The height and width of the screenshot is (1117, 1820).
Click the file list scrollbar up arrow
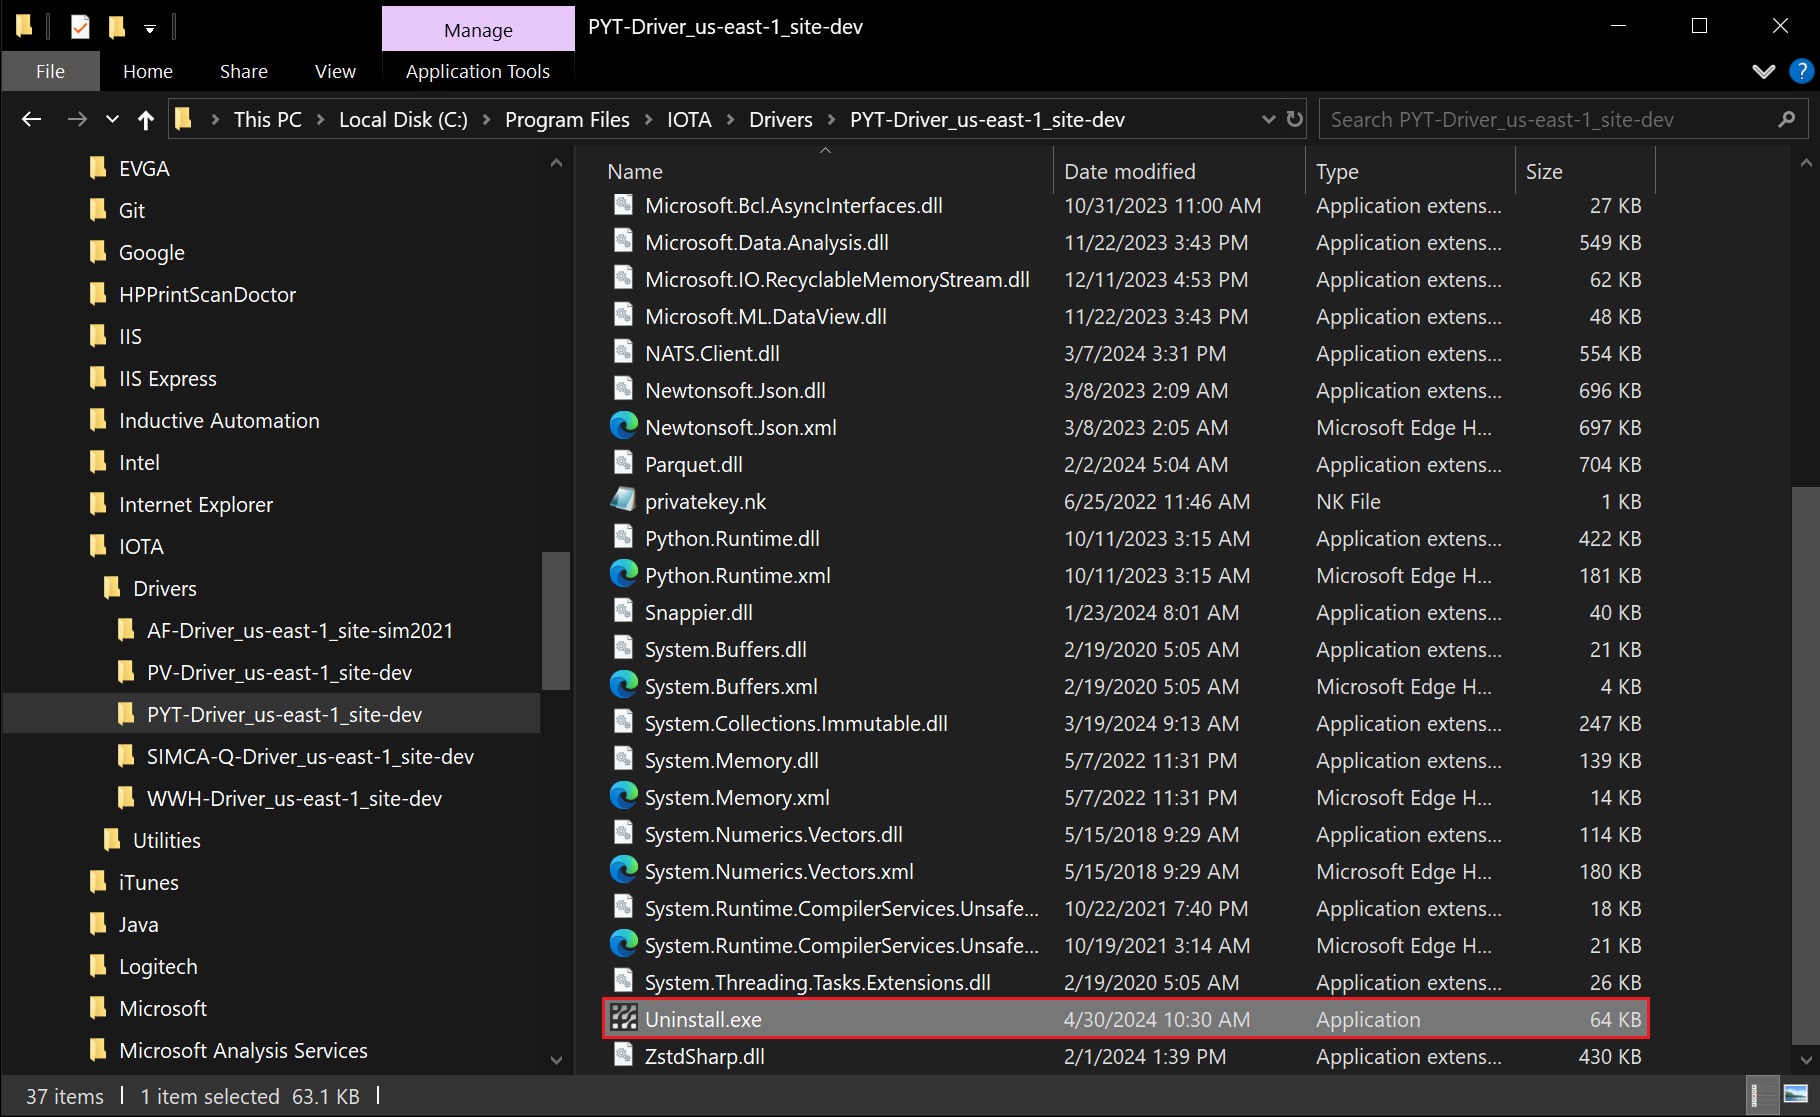click(x=1806, y=163)
